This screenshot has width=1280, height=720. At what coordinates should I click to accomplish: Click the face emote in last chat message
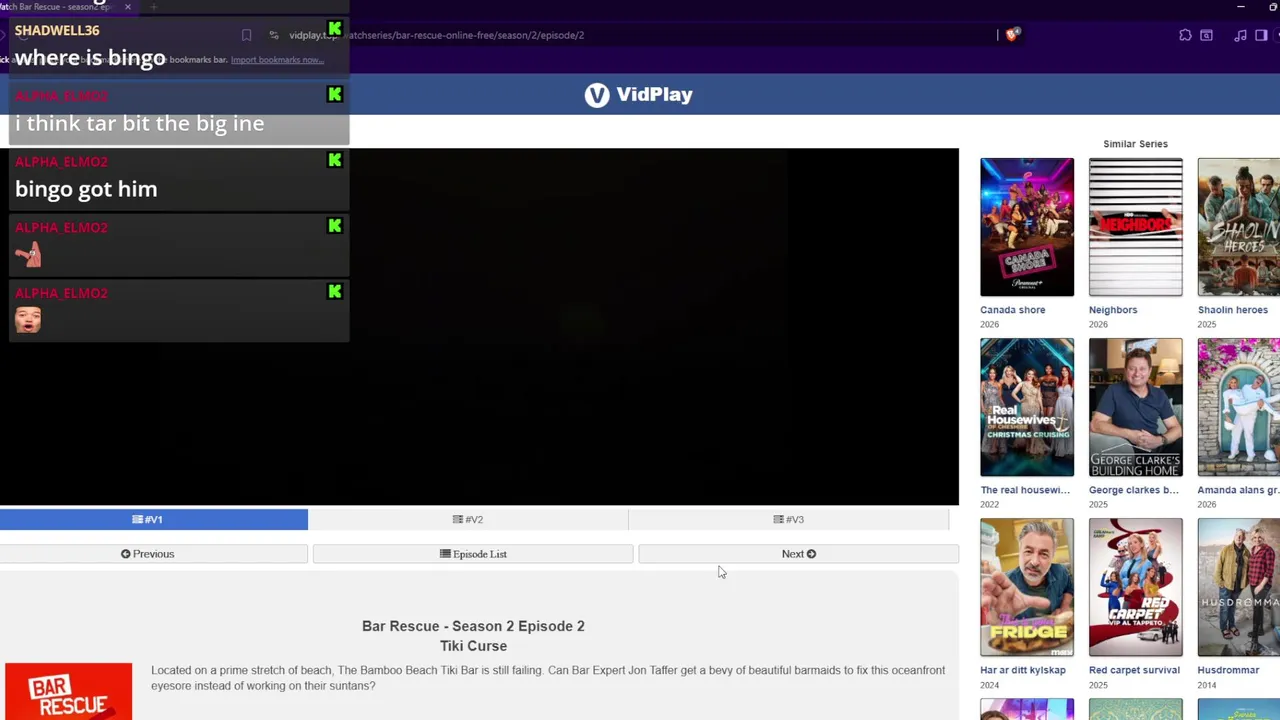(x=28, y=320)
